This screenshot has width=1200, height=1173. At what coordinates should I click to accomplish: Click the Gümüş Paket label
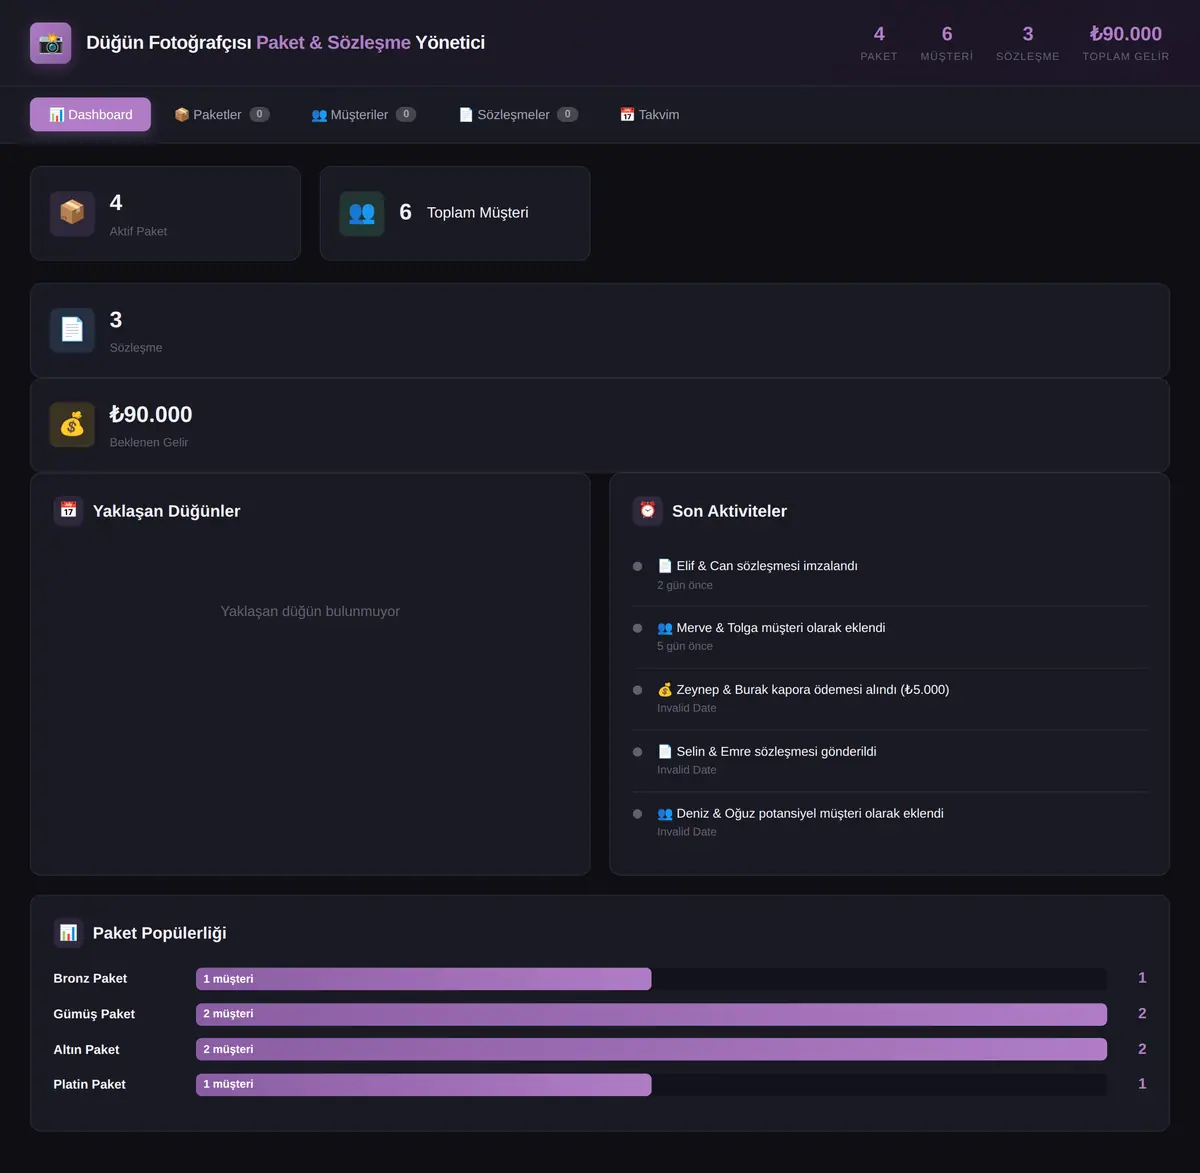coord(94,1014)
